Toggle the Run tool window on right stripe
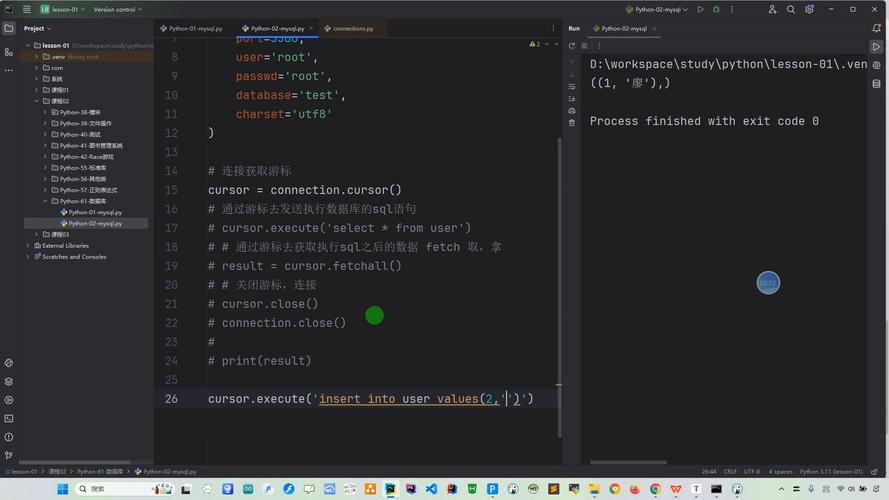889x500 pixels. [877, 46]
